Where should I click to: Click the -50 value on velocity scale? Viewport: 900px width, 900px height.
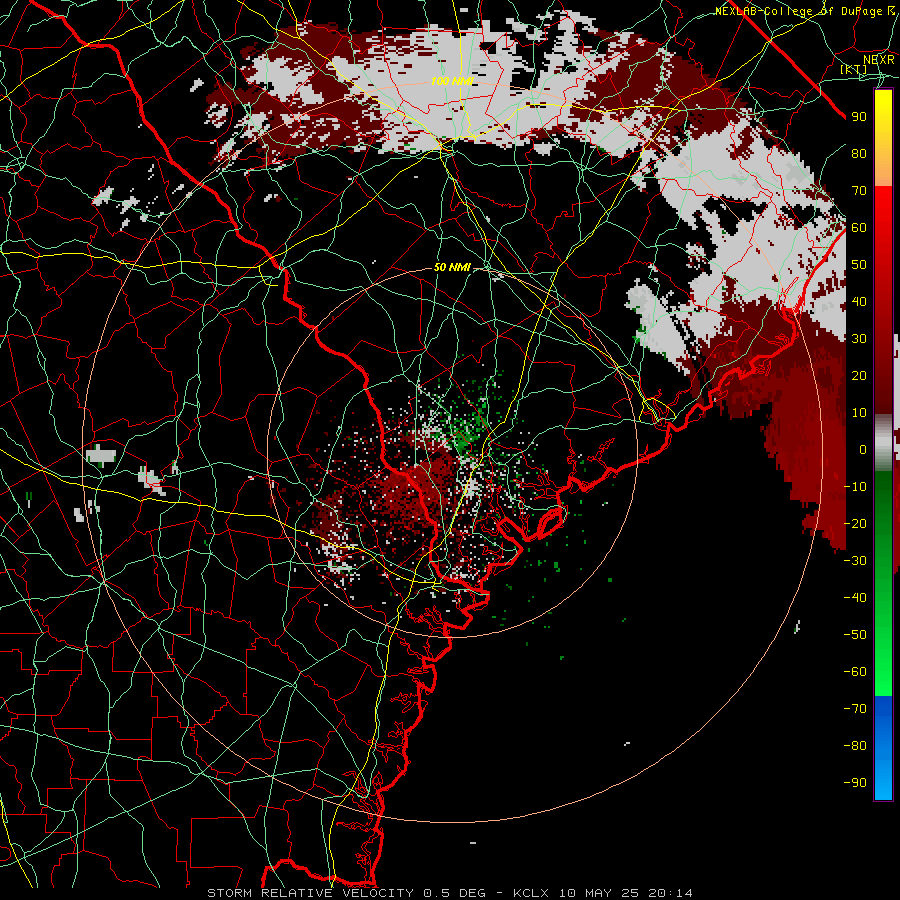coord(855,635)
